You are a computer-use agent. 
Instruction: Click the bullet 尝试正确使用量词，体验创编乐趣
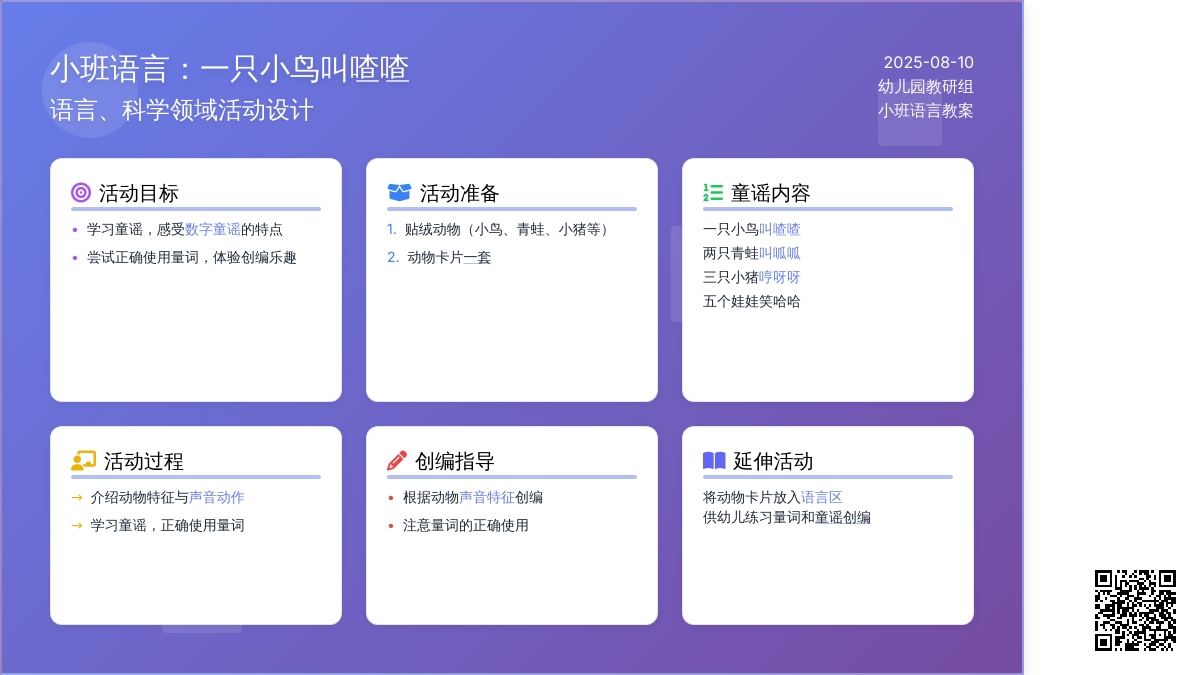click(x=192, y=257)
